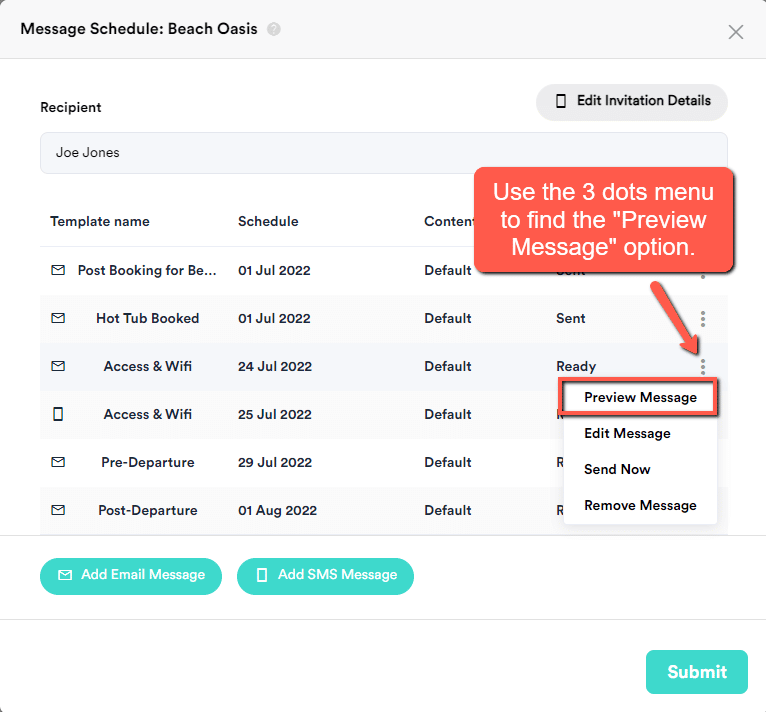
Task: Open three dots menu for Hot Tub Booked
Action: 702,319
